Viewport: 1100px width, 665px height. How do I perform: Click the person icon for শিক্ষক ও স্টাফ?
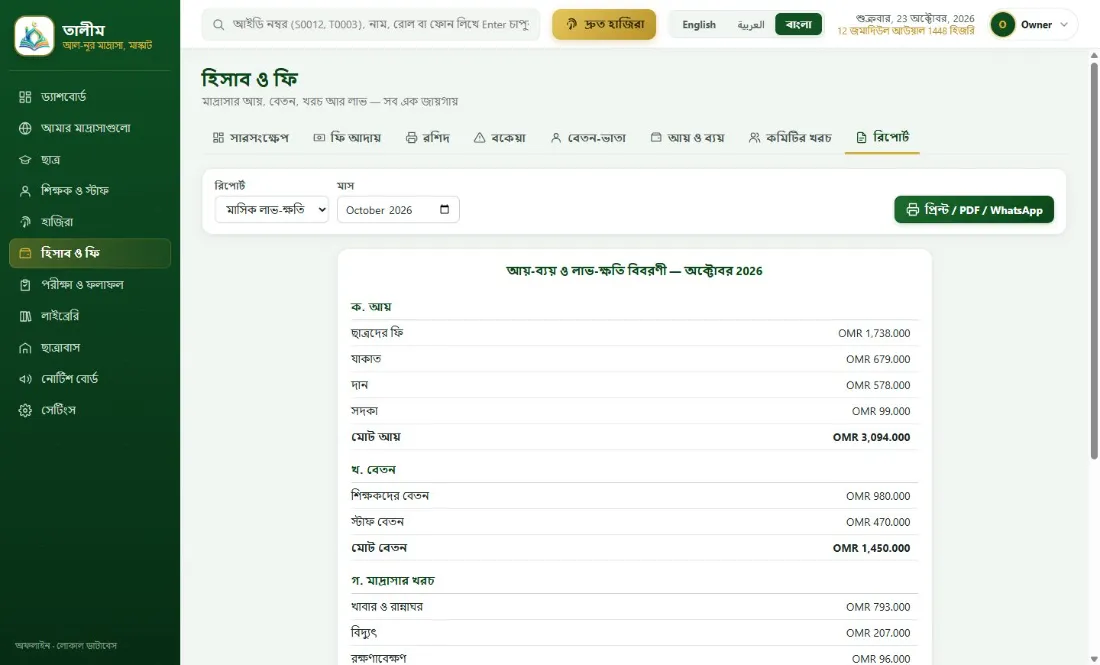[x=25, y=191]
